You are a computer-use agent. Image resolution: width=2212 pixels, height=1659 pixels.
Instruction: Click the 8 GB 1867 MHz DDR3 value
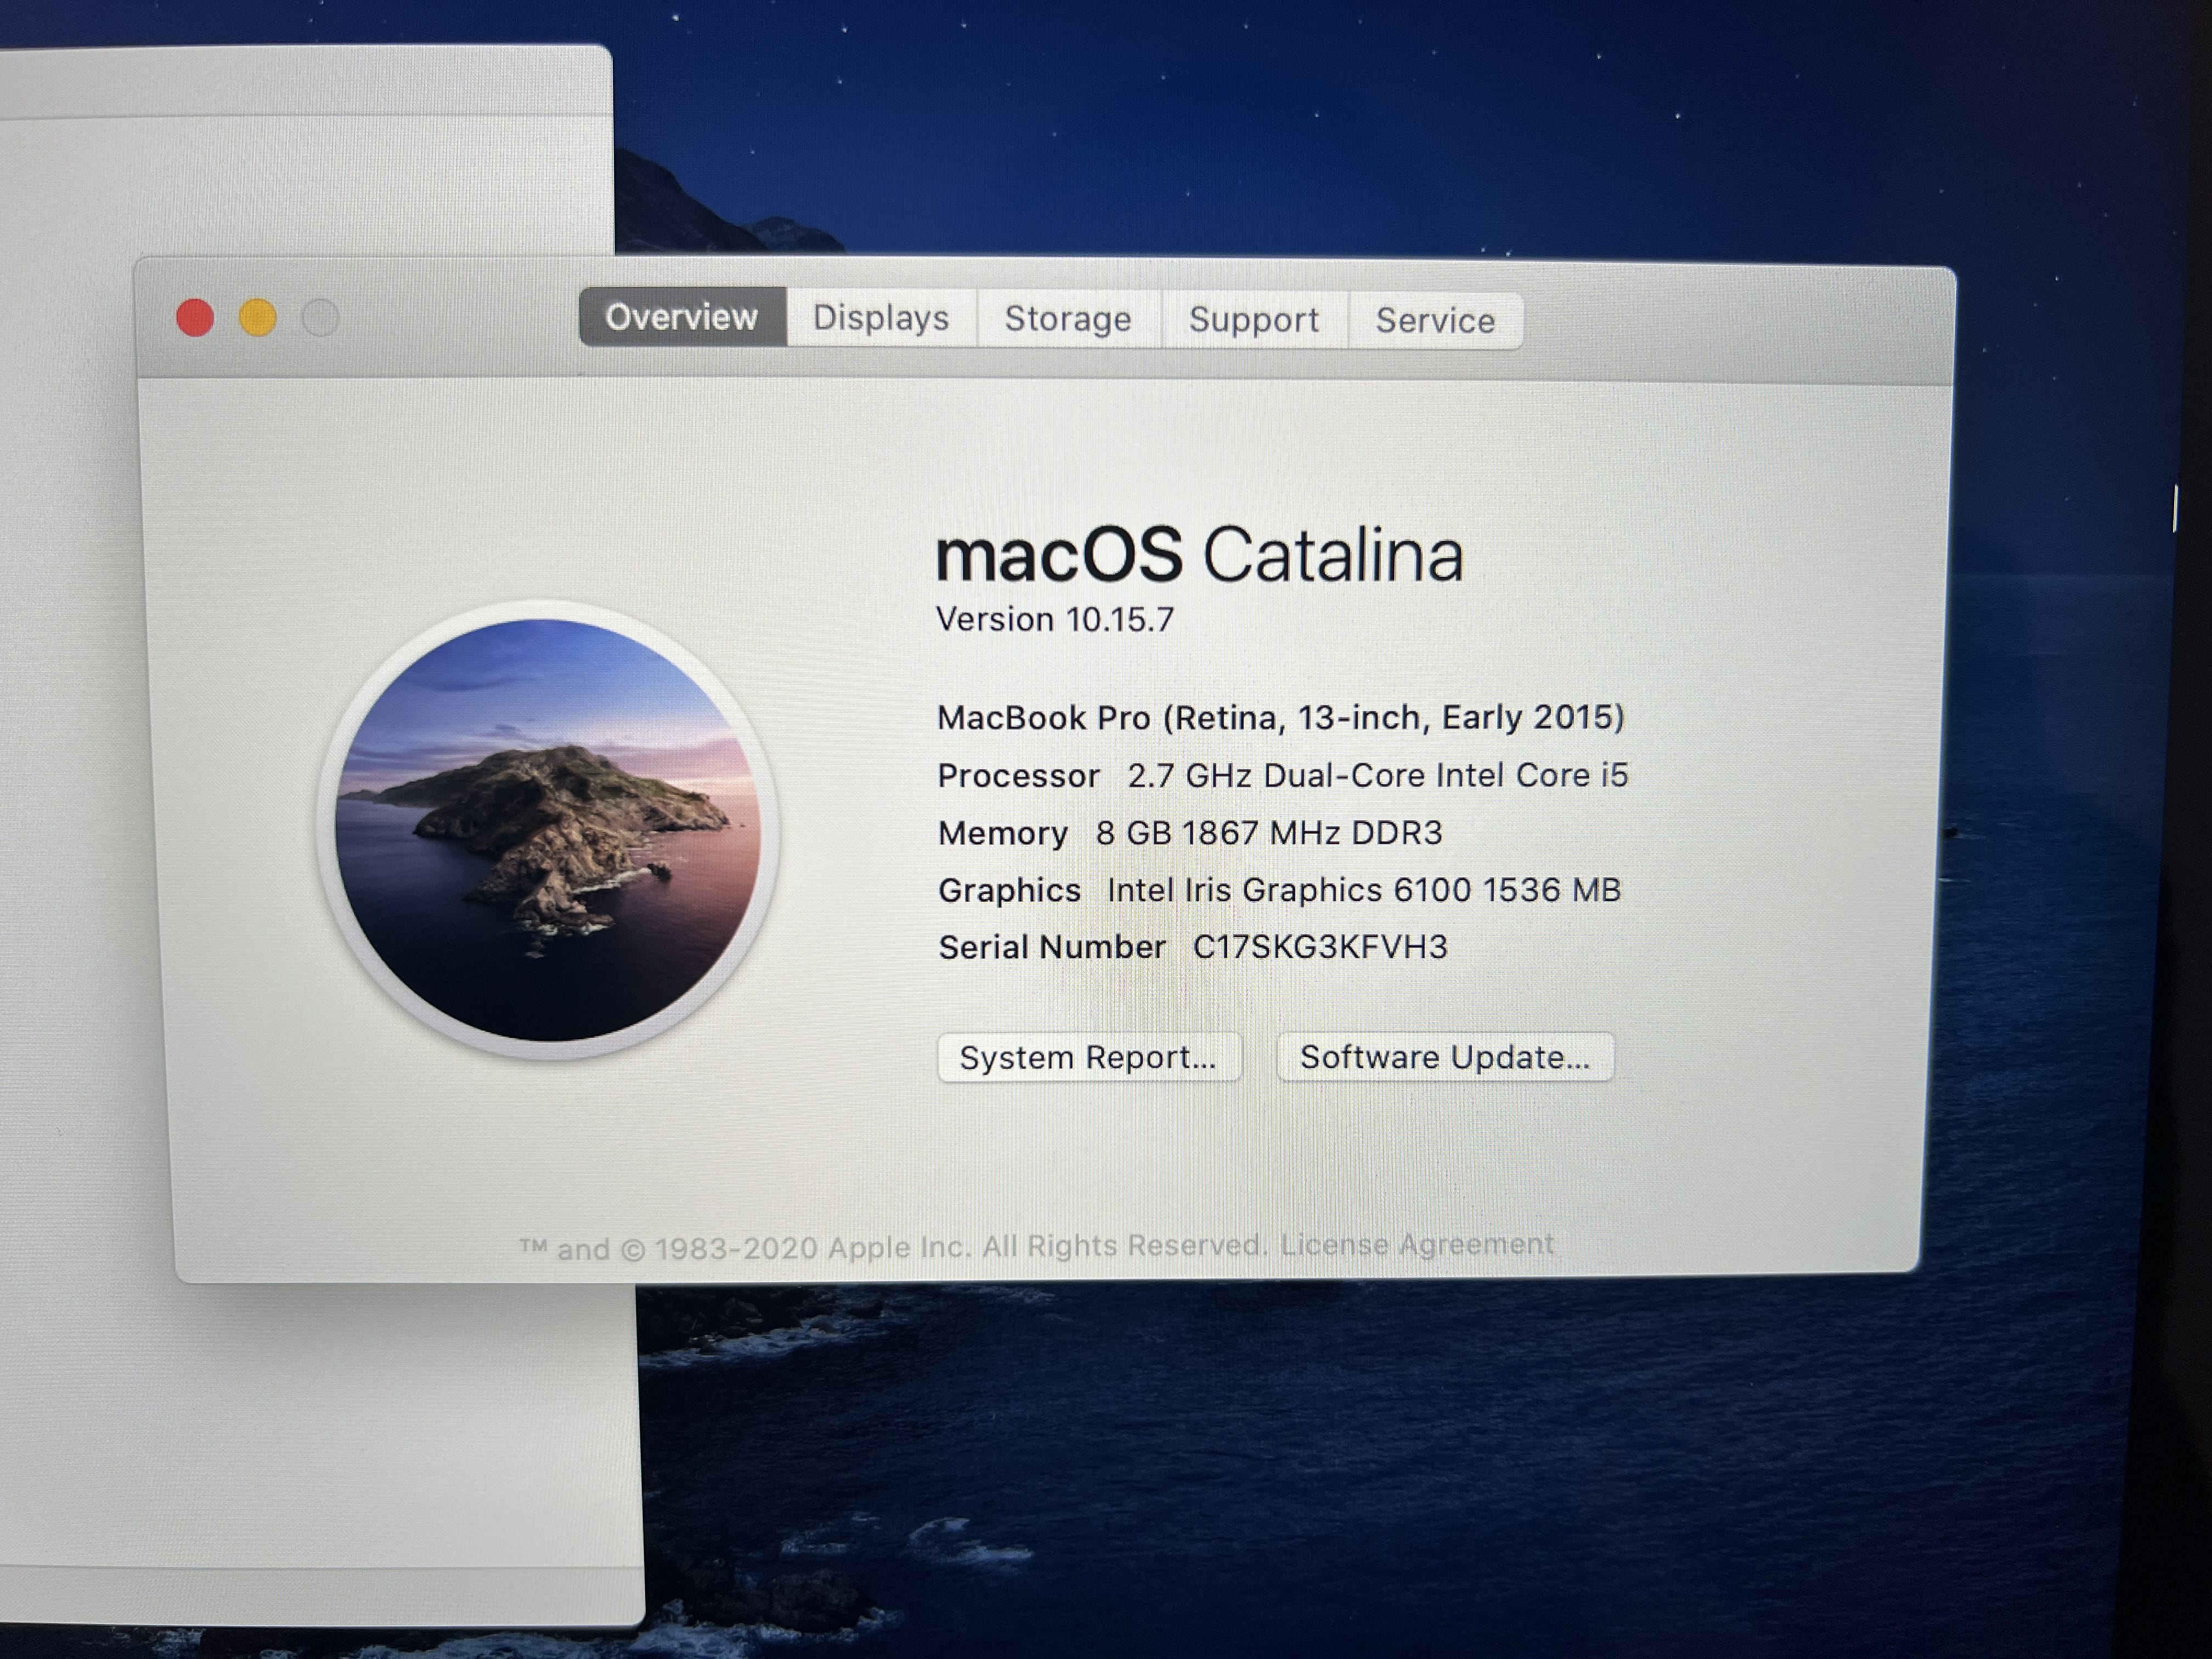(1269, 833)
